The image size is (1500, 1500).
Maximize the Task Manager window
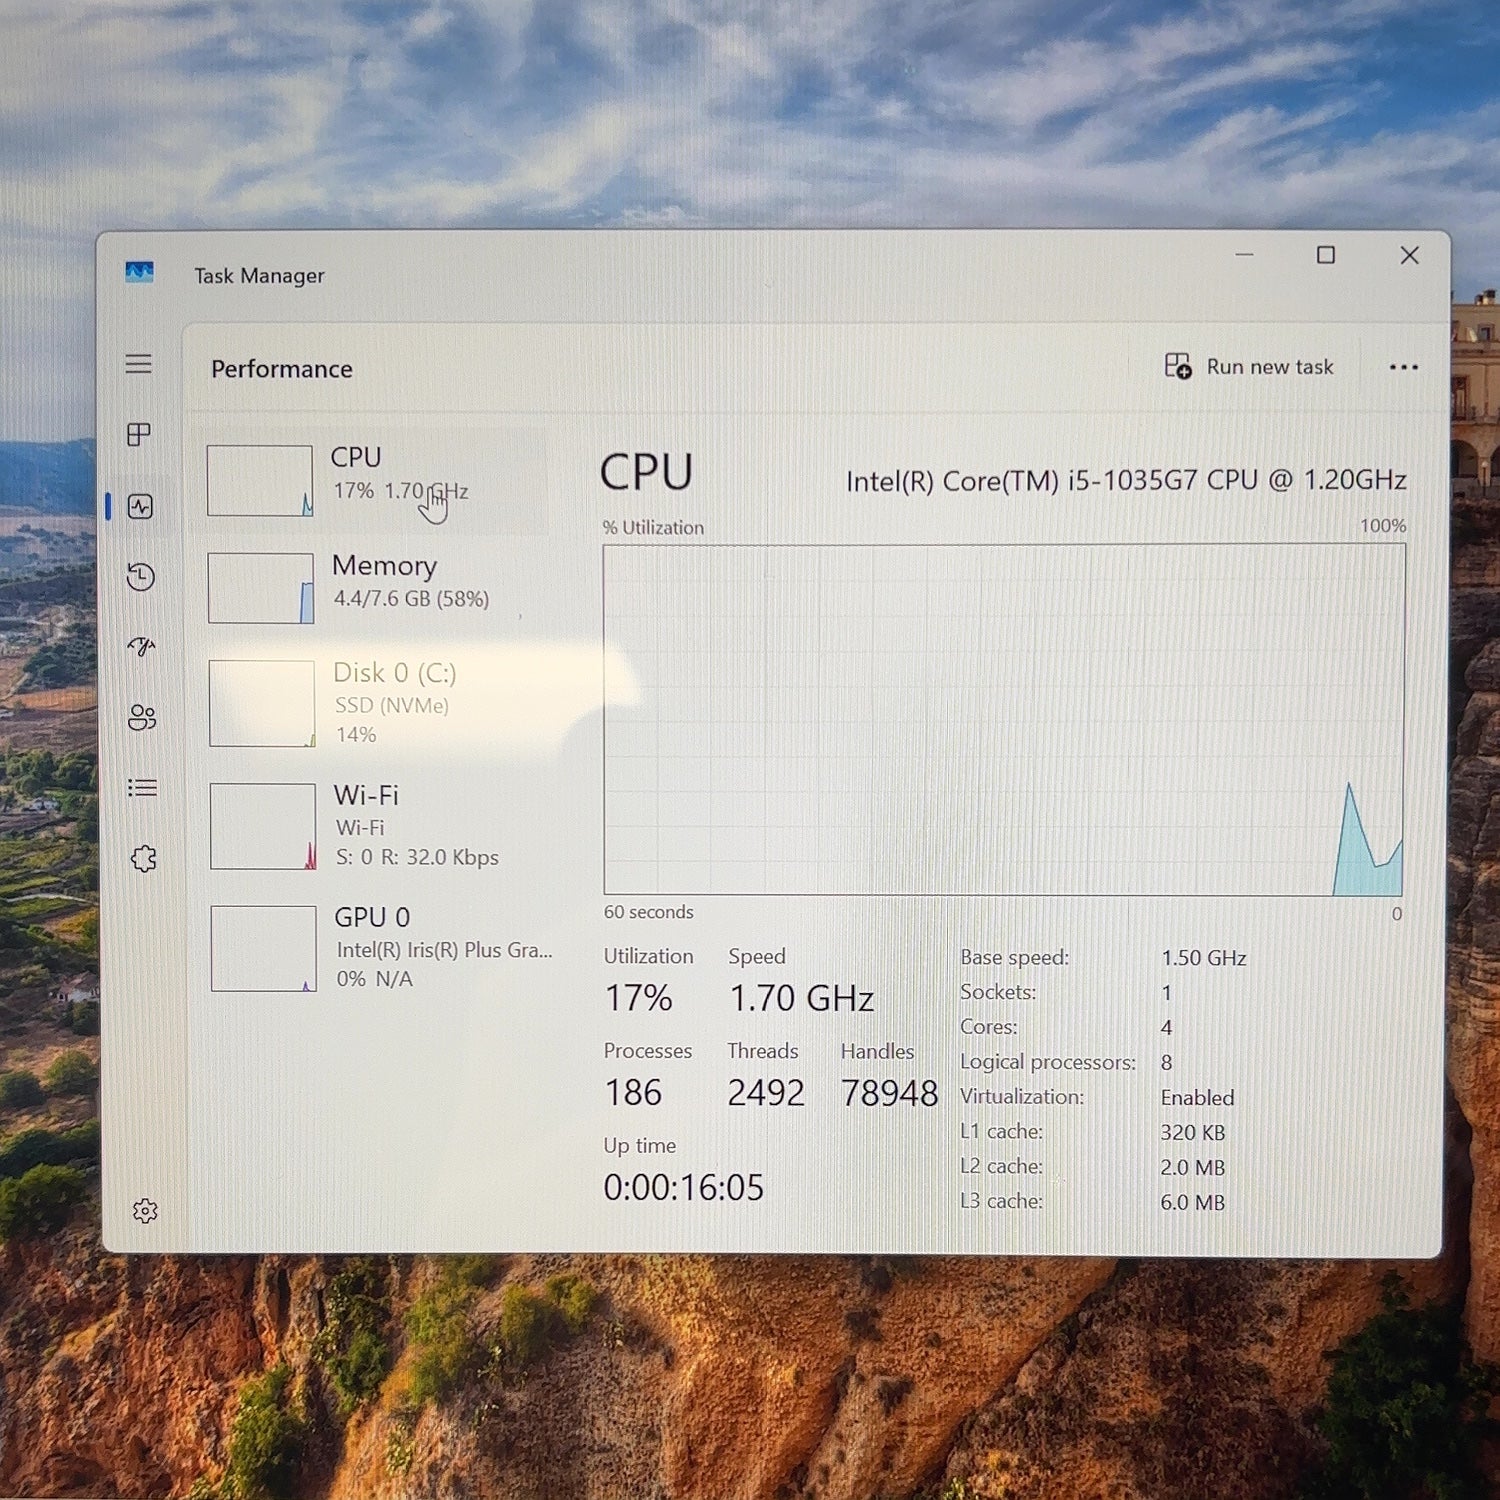pyautogui.click(x=1326, y=255)
